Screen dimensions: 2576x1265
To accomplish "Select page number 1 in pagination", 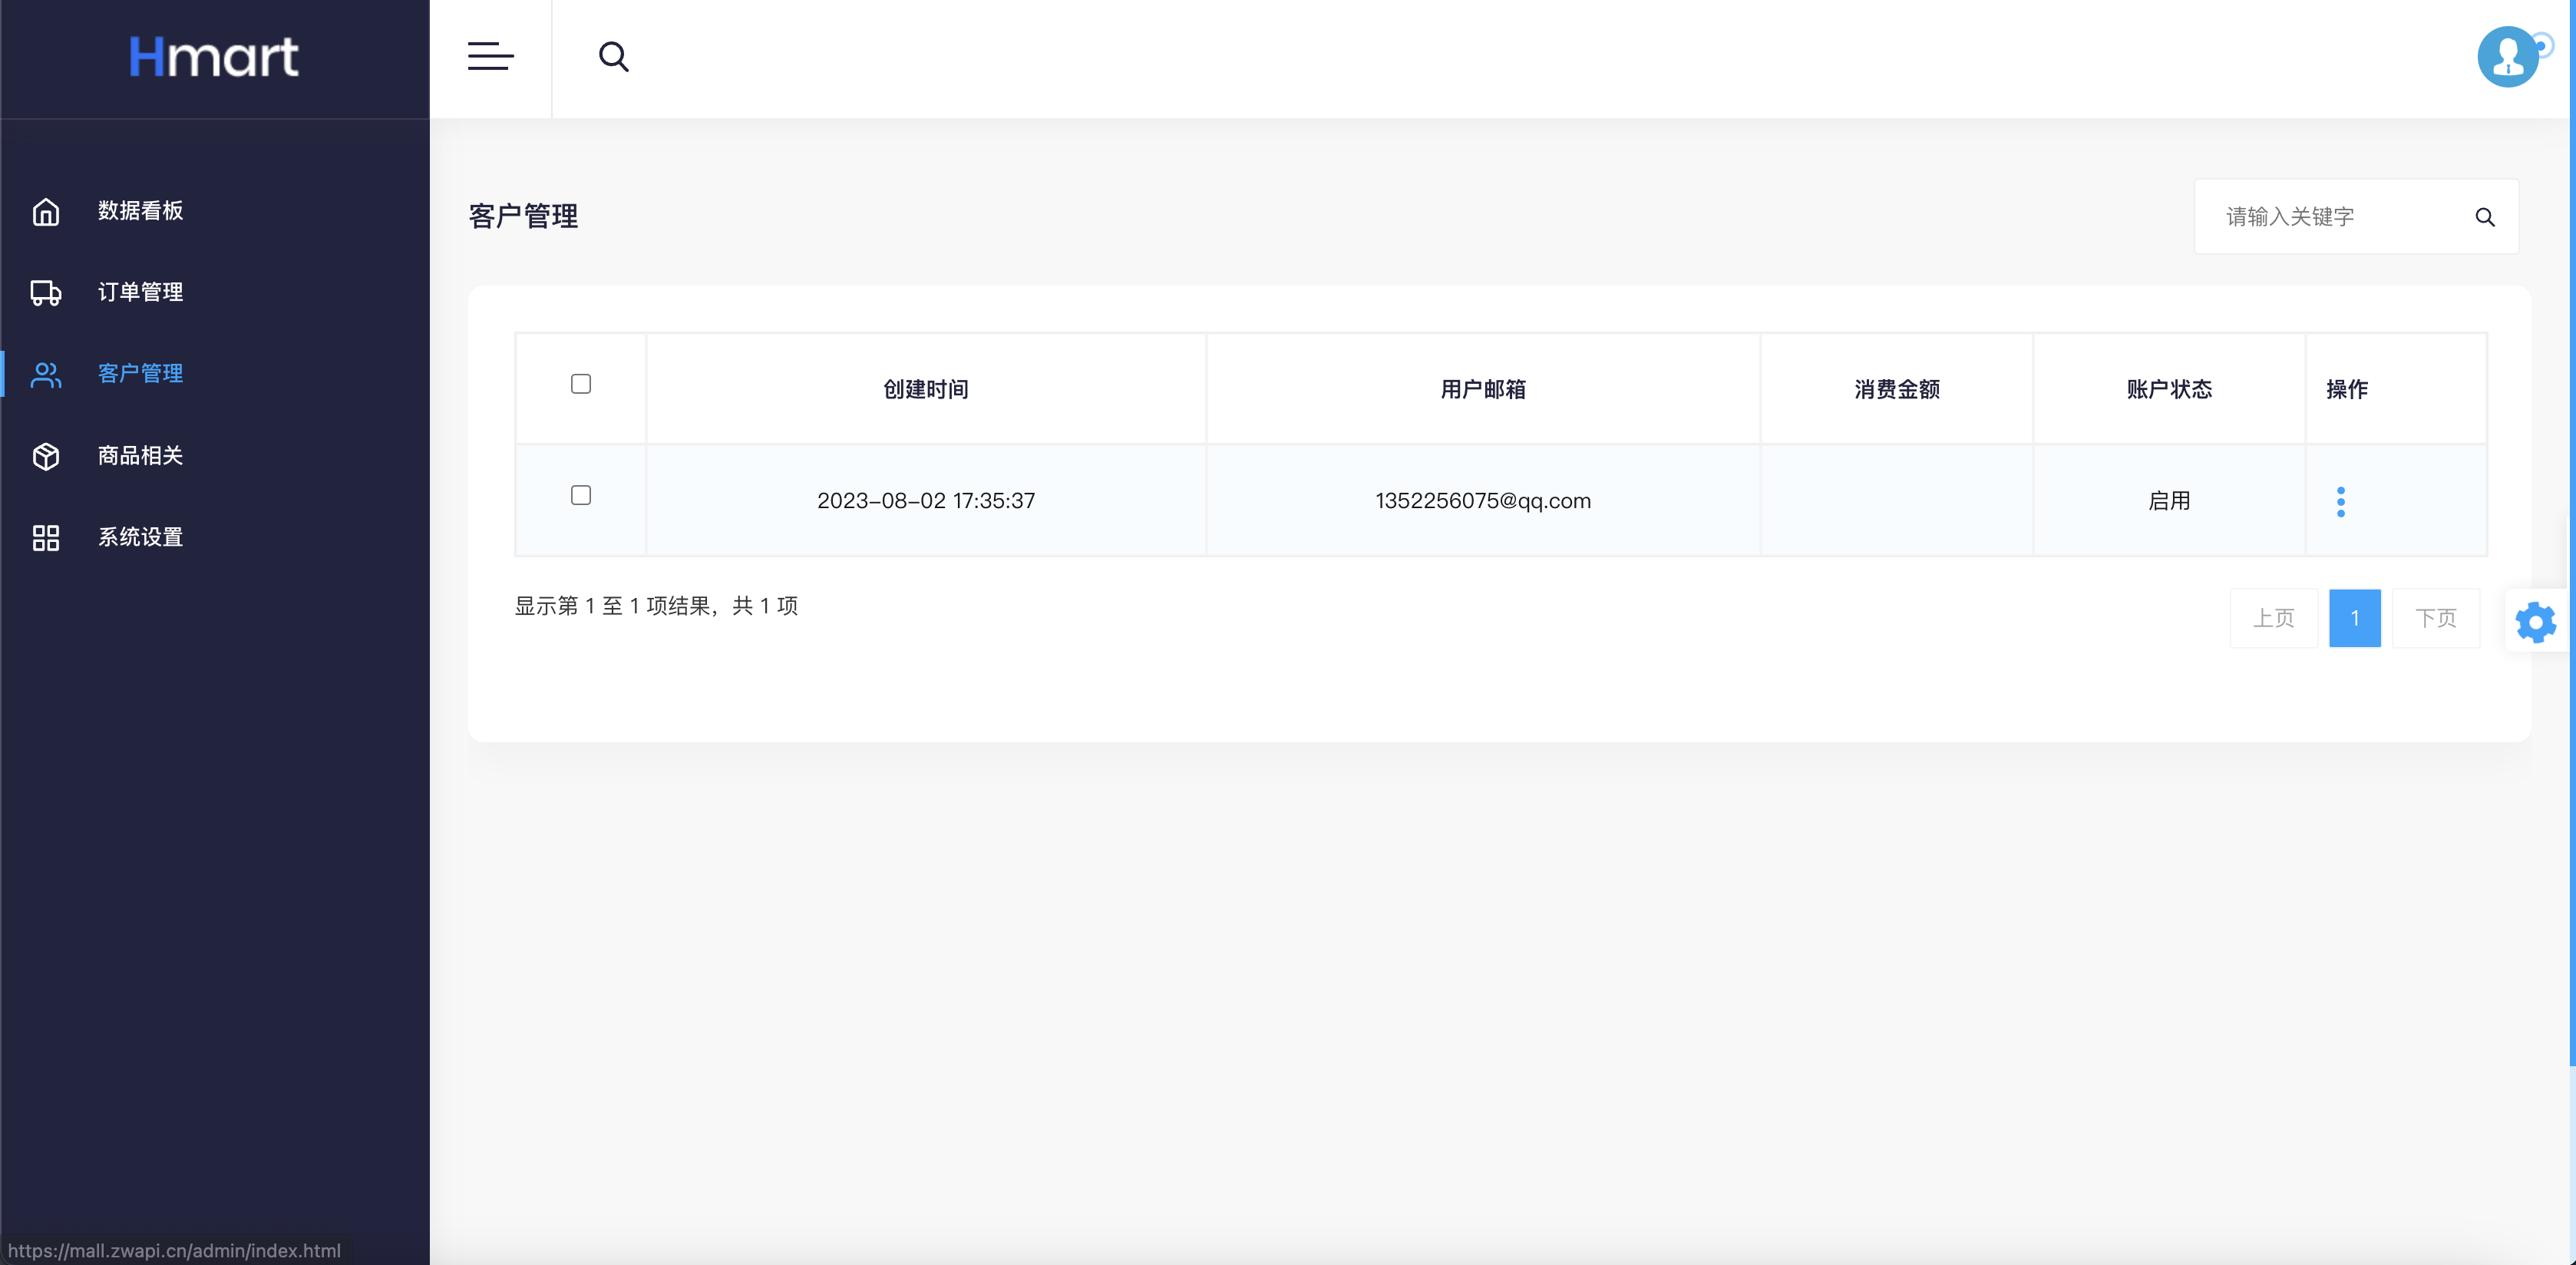I will [2355, 618].
